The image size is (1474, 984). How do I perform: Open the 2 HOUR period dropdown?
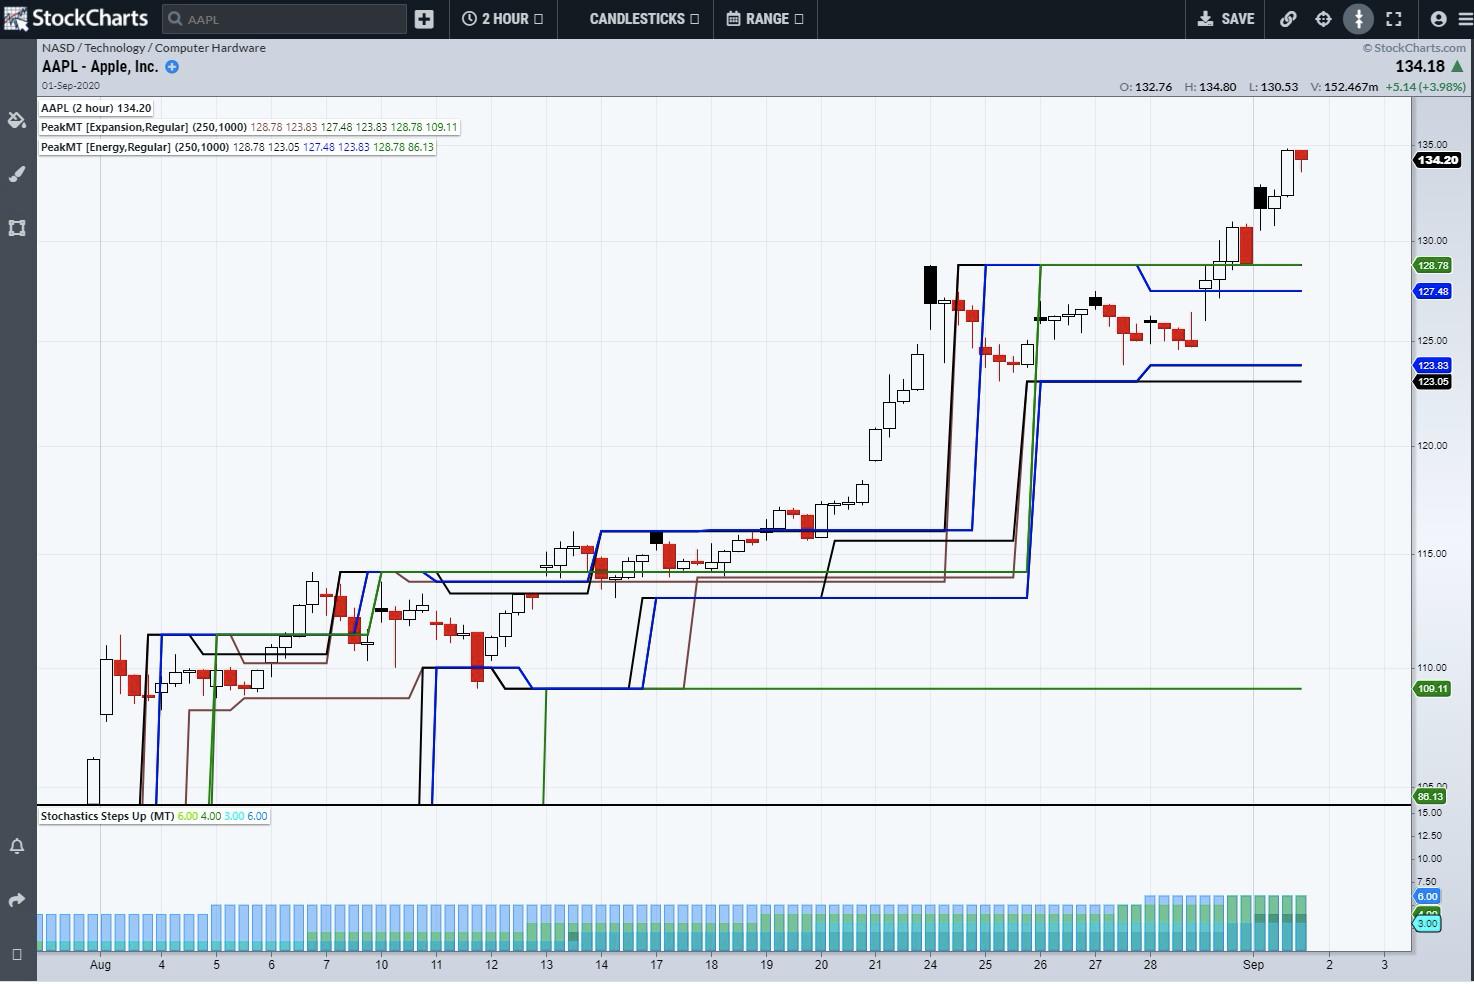click(x=502, y=19)
